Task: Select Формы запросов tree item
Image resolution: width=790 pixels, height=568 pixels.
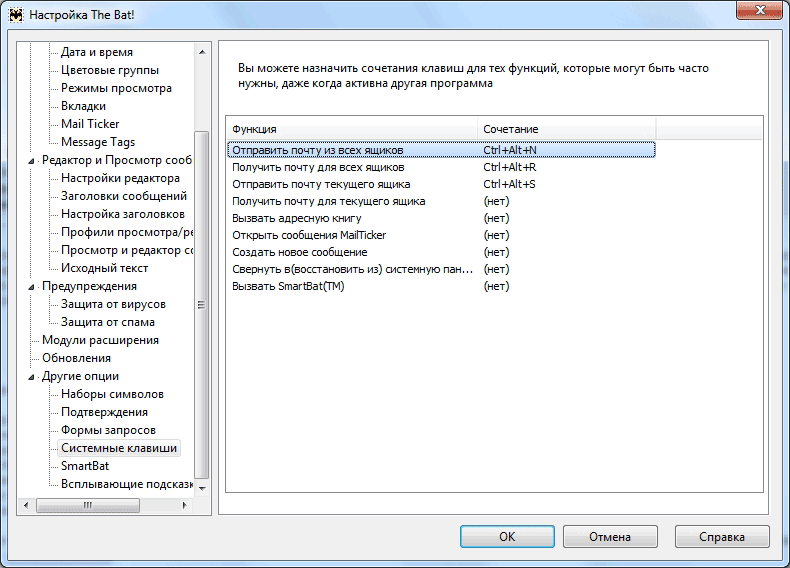Action: pyautogui.click(x=108, y=430)
